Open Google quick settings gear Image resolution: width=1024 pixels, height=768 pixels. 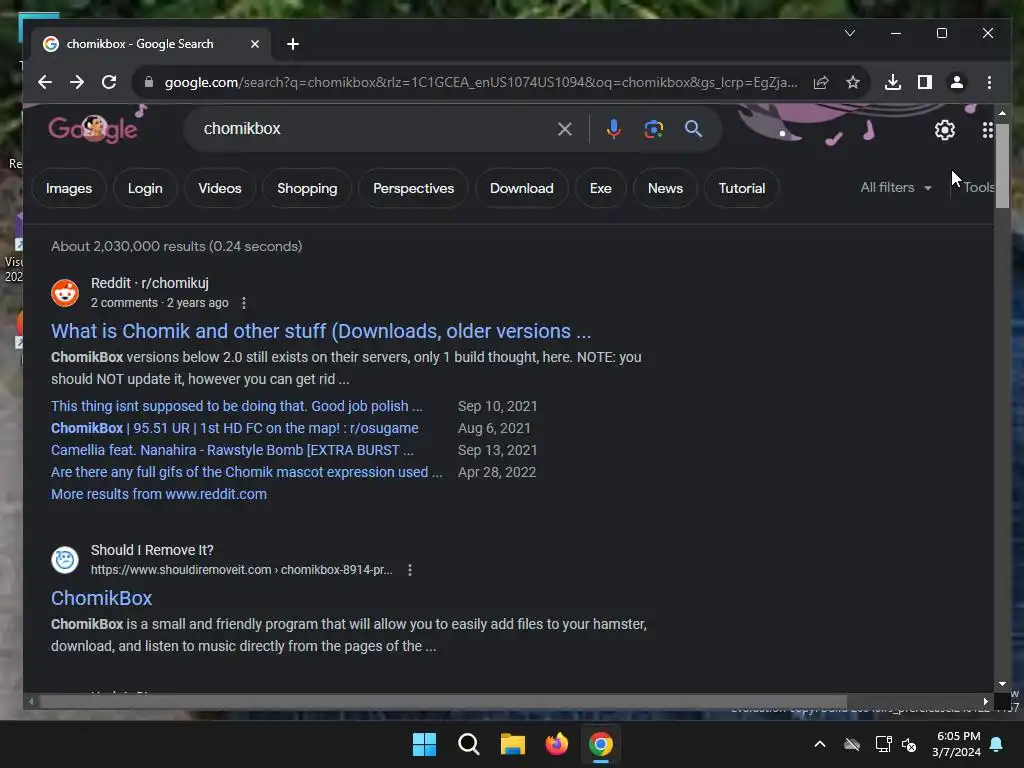pyautogui.click(x=944, y=130)
